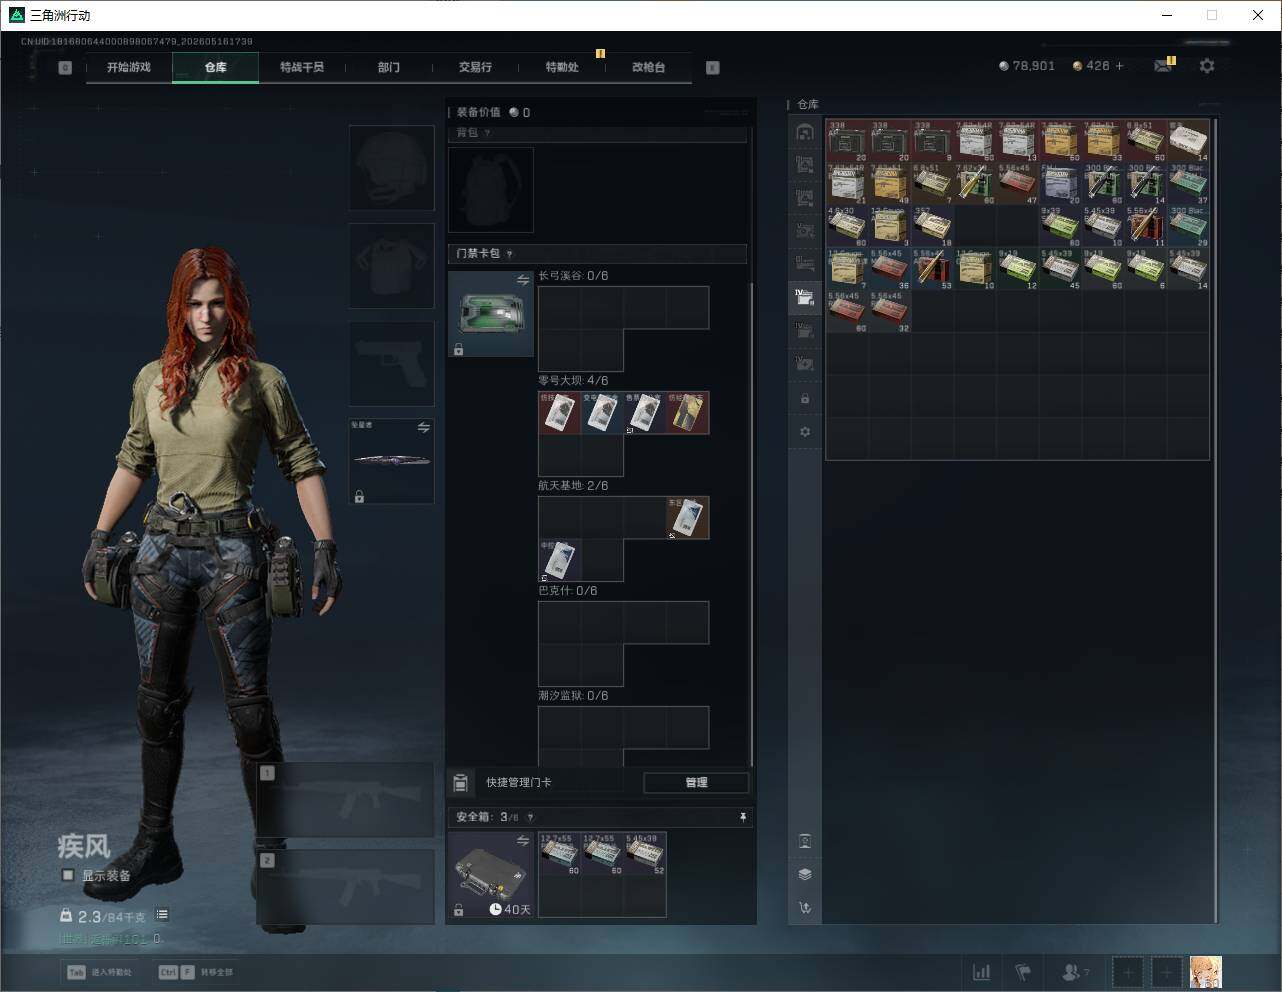Click the portrait icon above the layers icon

[x=805, y=841]
